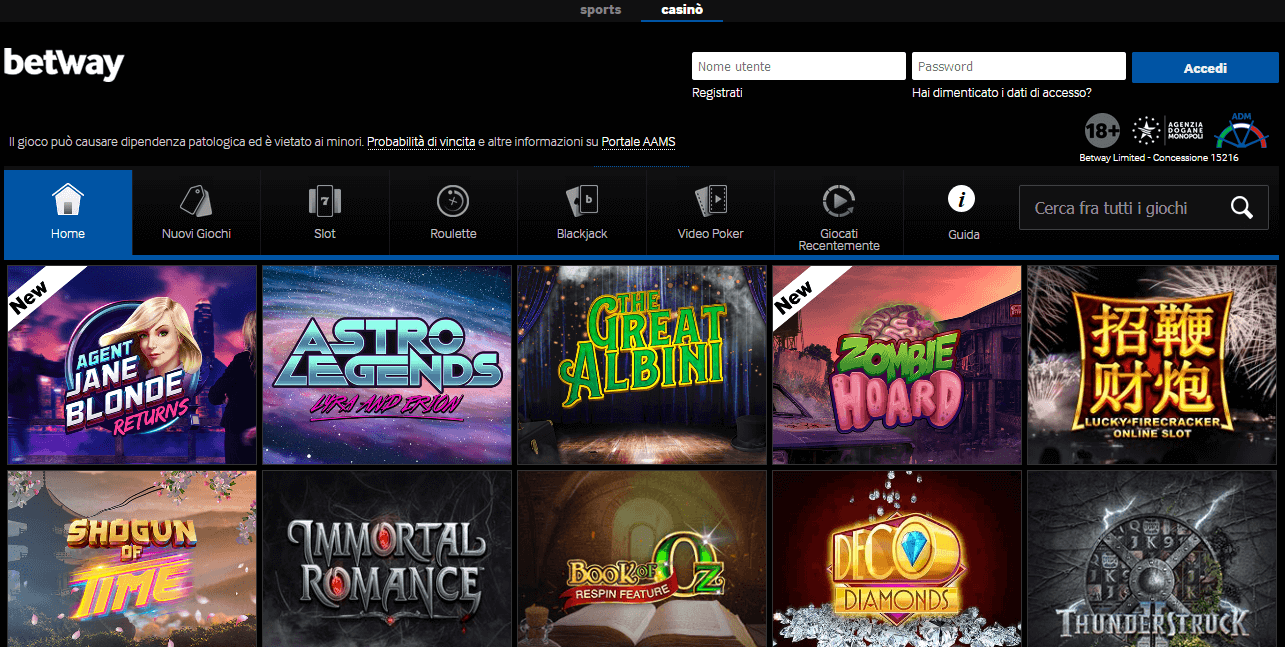The height and width of the screenshot is (647, 1285).
Task: Switch to the sports tab
Action: (x=600, y=10)
